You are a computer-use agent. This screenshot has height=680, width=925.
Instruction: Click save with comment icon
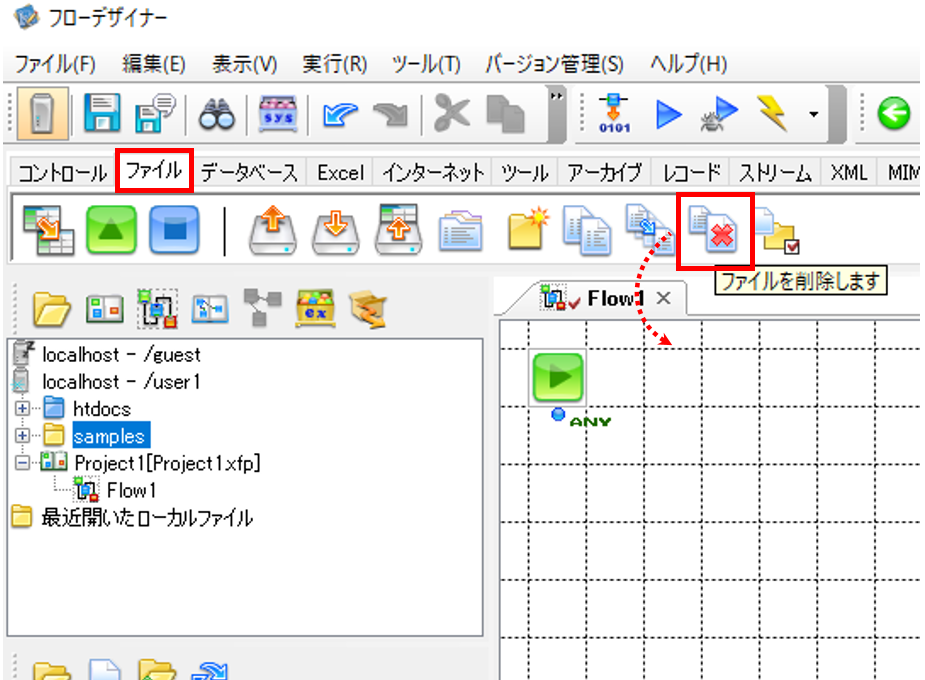click(155, 113)
